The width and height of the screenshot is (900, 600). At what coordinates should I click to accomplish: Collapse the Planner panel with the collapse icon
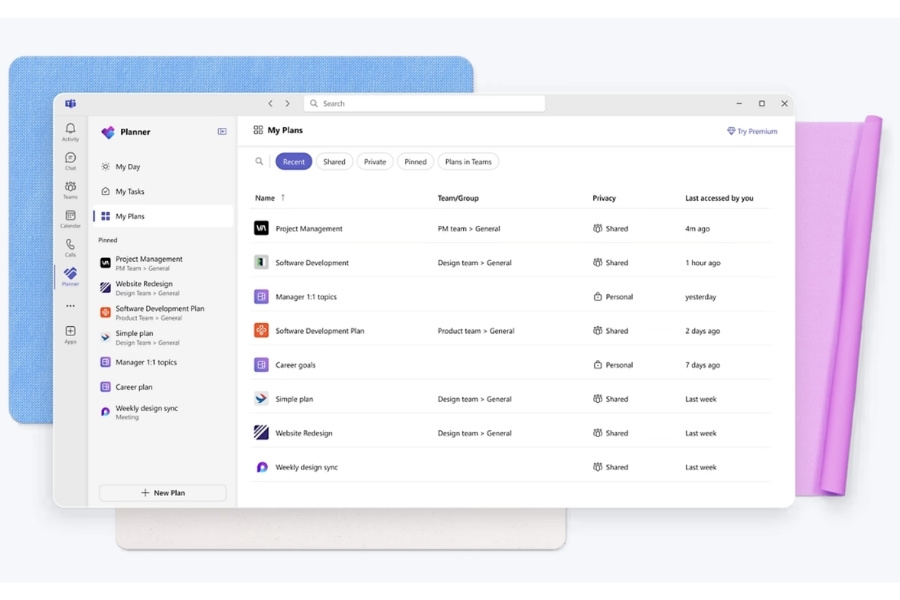220,131
